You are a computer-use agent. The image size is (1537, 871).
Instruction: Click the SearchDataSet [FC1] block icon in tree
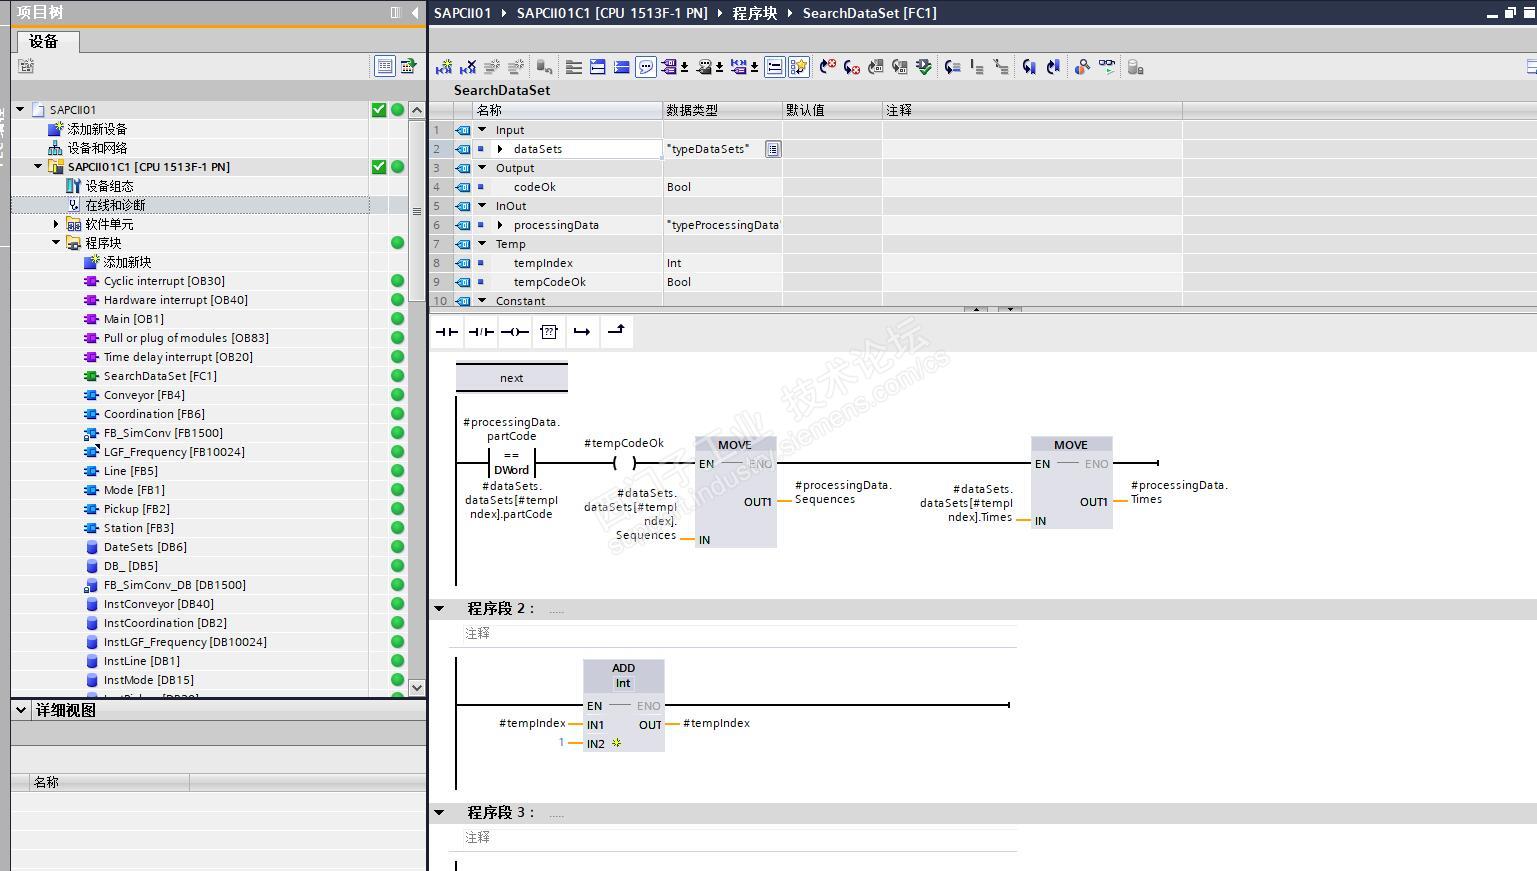coord(91,376)
